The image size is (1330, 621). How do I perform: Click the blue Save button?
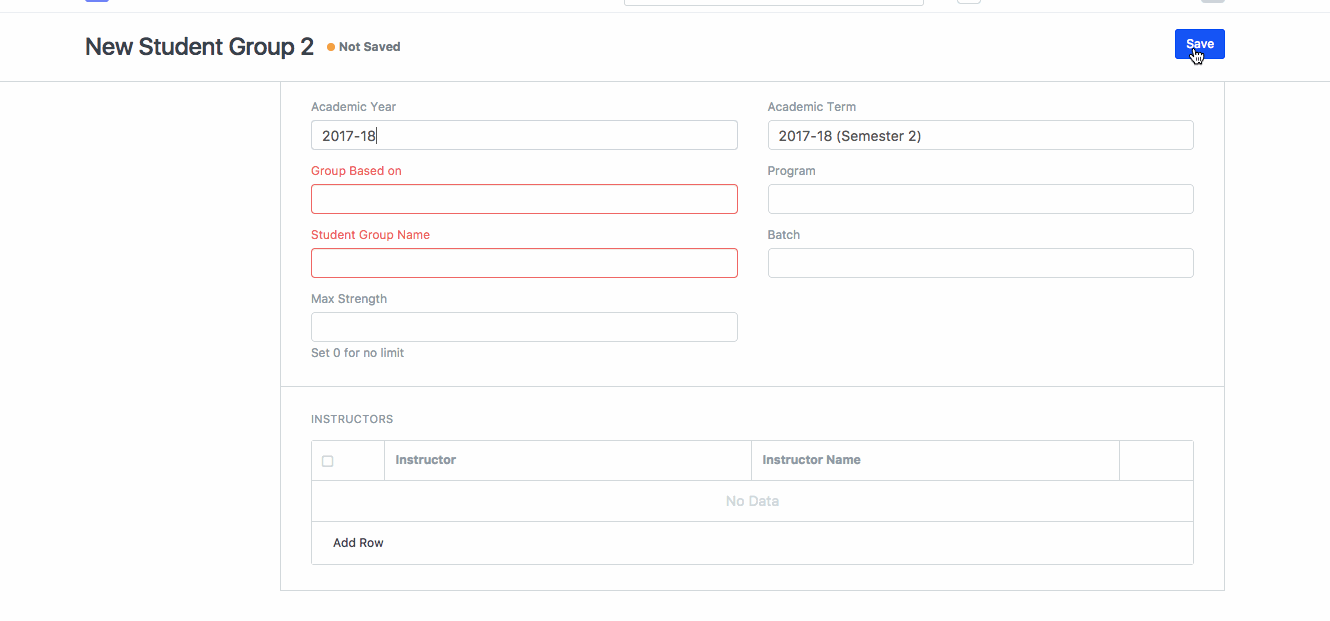pos(1199,44)
